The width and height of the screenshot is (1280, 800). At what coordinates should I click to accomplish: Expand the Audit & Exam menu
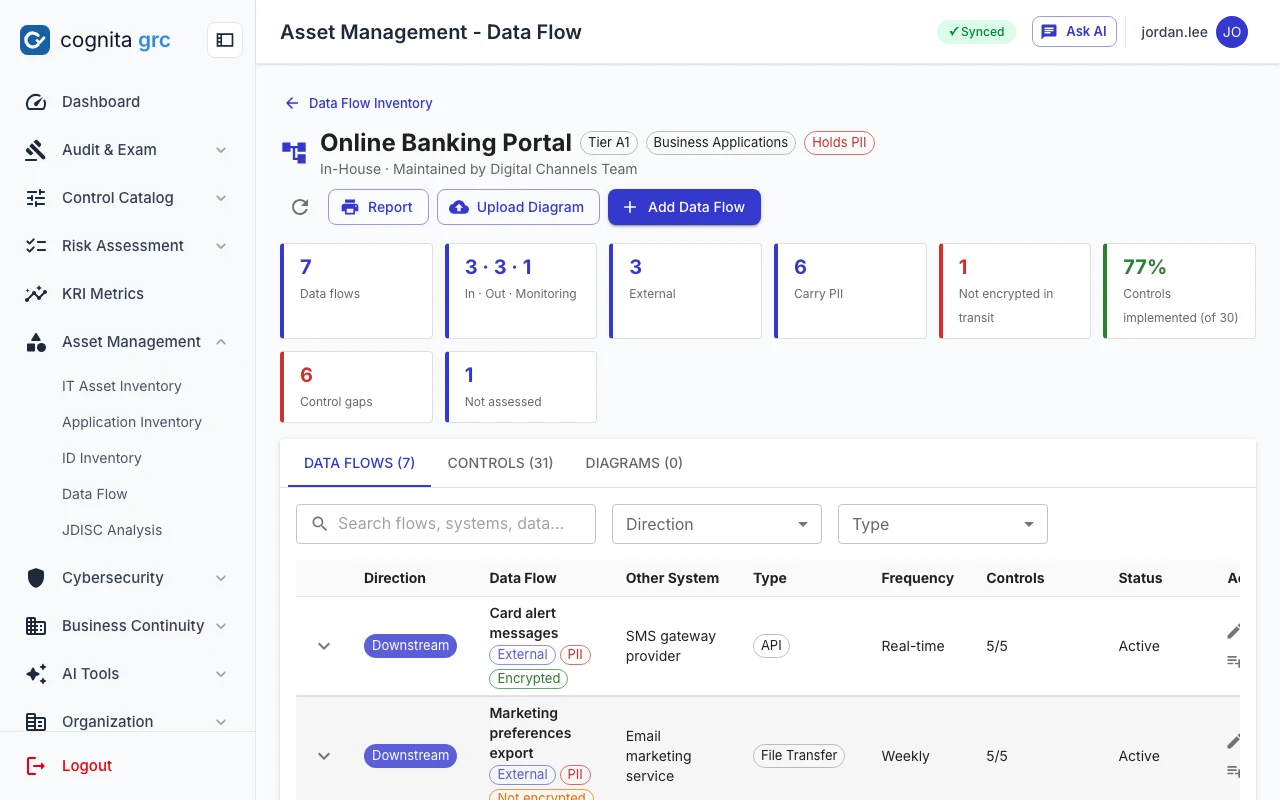[x=221, y=150]
